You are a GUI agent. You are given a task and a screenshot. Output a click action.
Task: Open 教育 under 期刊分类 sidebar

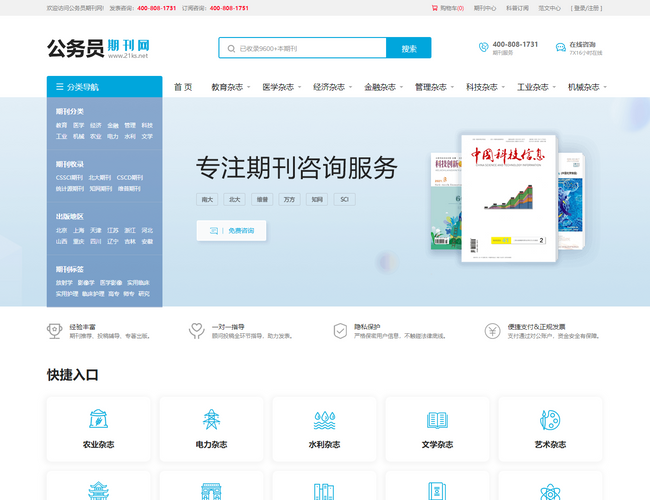tap(61, 125)
